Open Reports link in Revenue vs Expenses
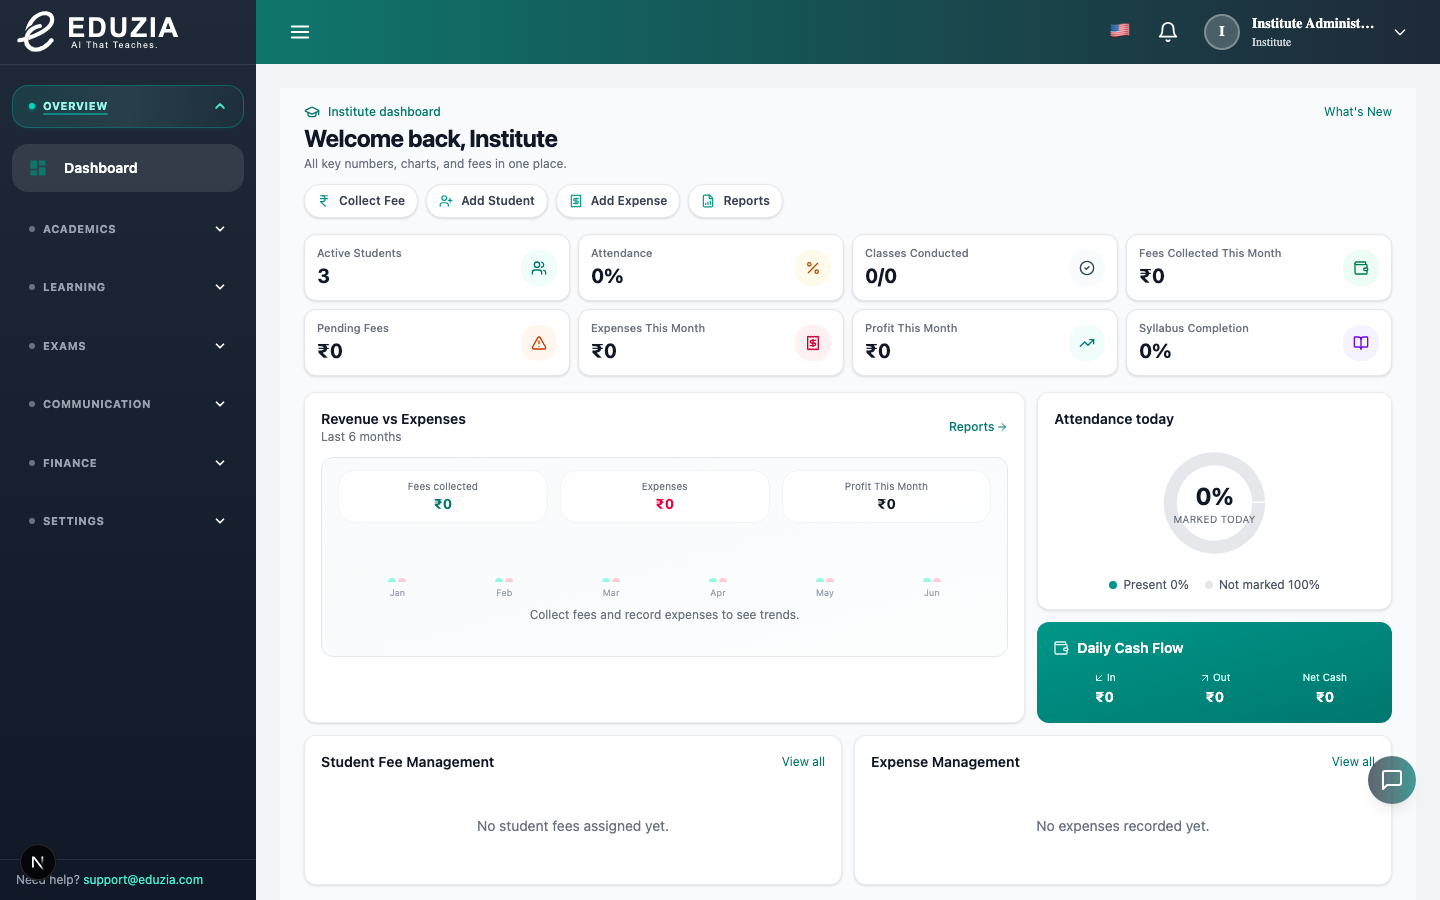This screenshot has height=900, width=1440. (978, 427)
